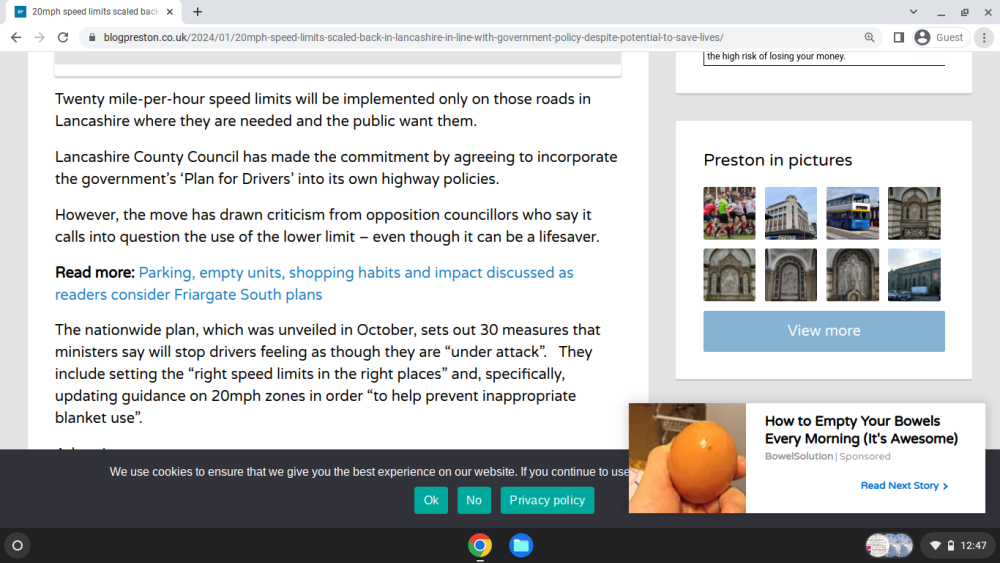Open the Friargate South plans article link

tap(314, 283)
